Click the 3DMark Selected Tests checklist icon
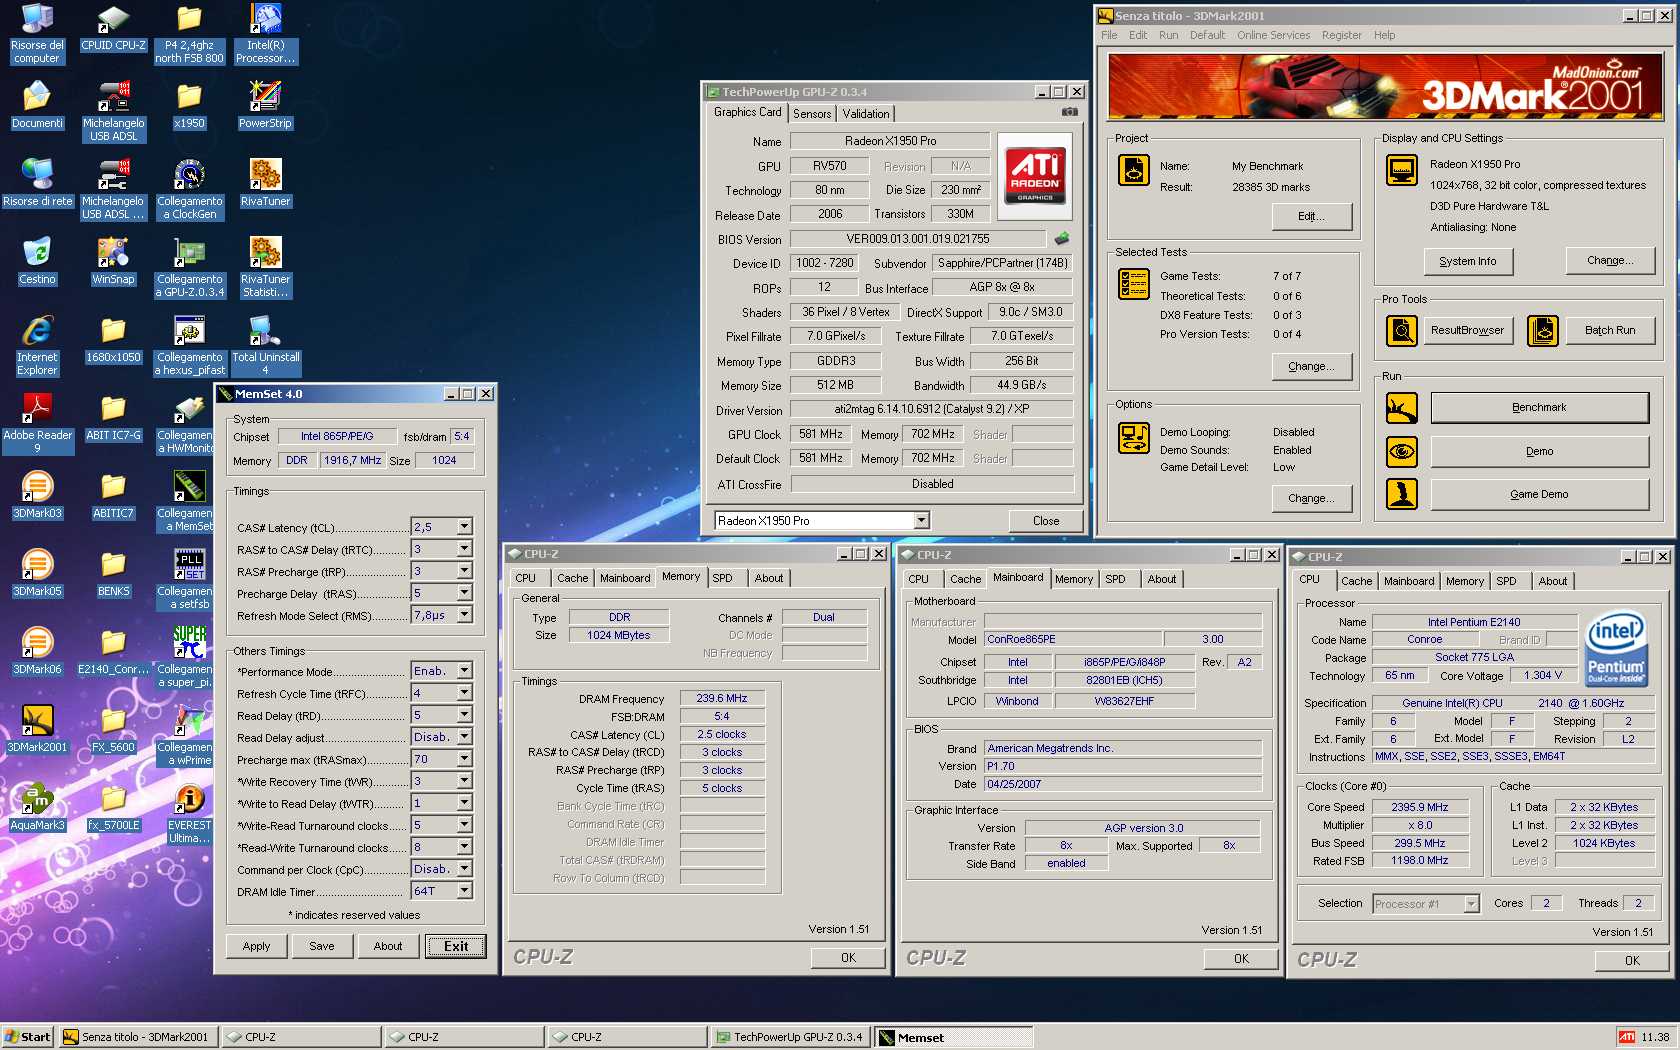 1133,284
